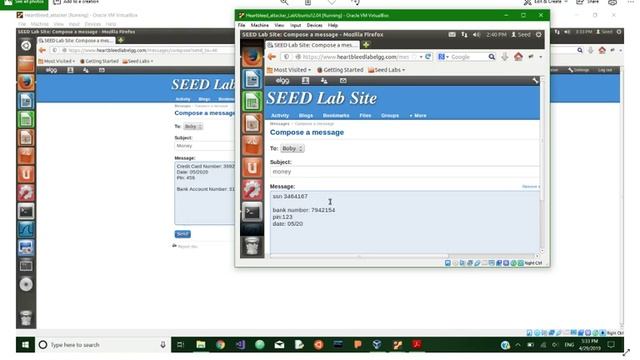Viewport: 640px width, 360px height.
Task: Click Firefox home icon in background VM
Action: point(602,50)
